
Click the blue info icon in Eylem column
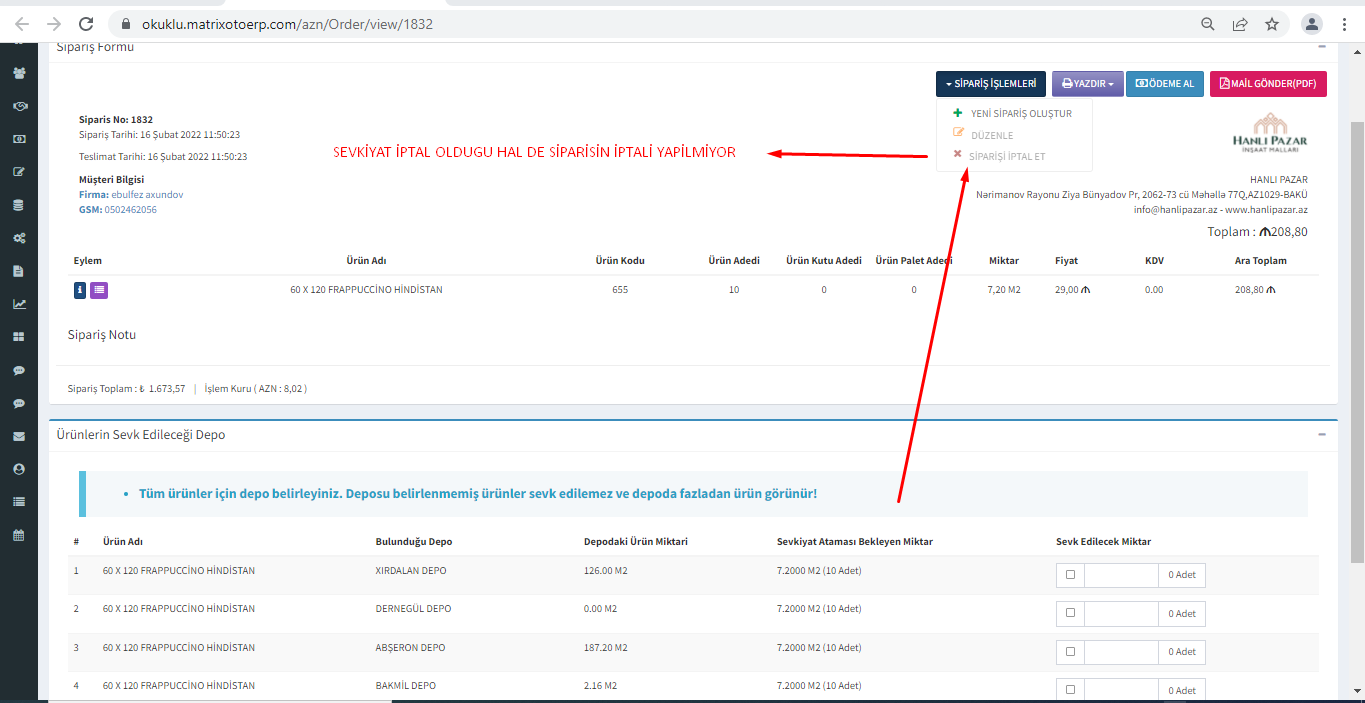[80, 290]
